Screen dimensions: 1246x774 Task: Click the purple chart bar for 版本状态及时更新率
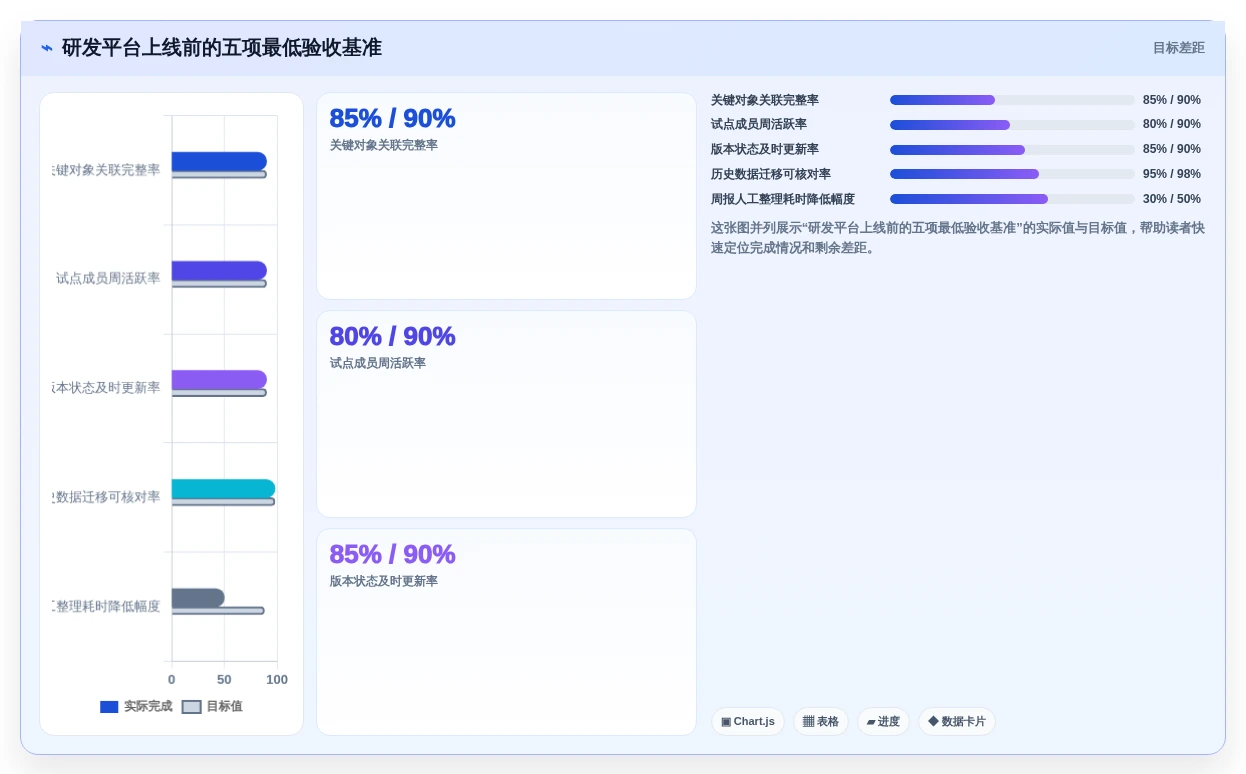[x=219, y=379]
